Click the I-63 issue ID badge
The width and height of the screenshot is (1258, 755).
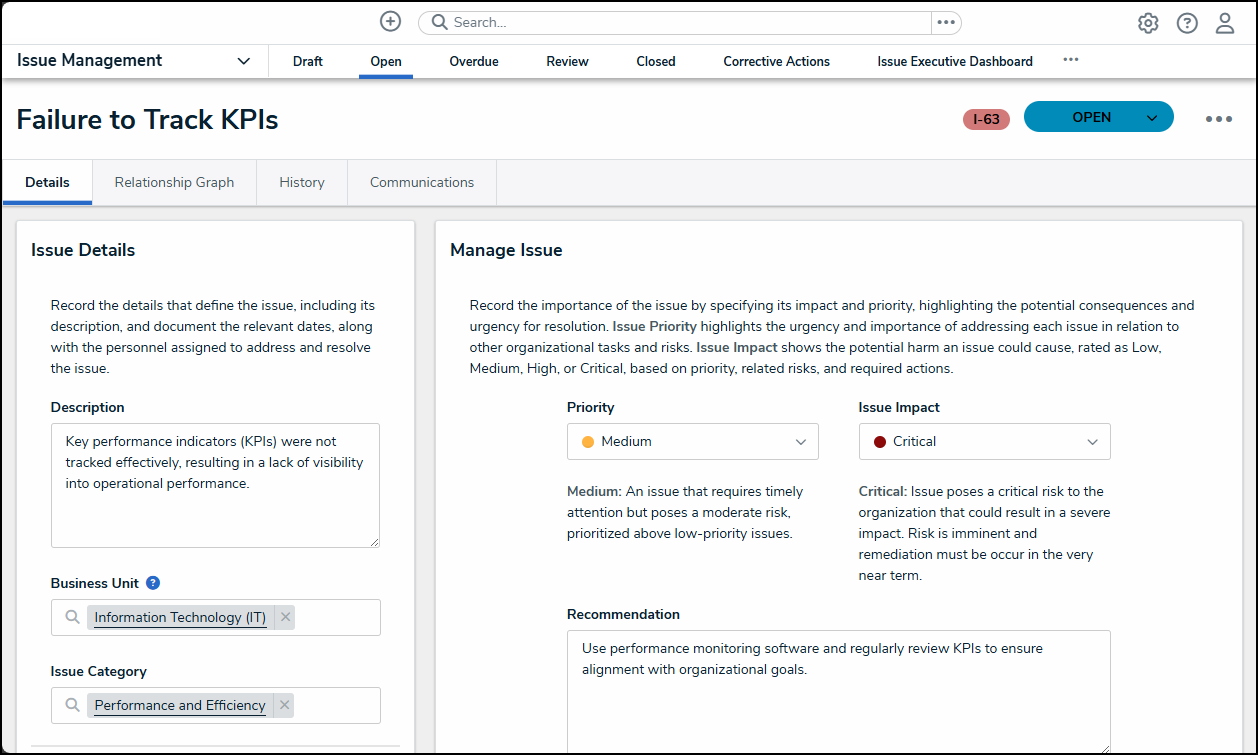pyautogui.click(x=986, y=119)
